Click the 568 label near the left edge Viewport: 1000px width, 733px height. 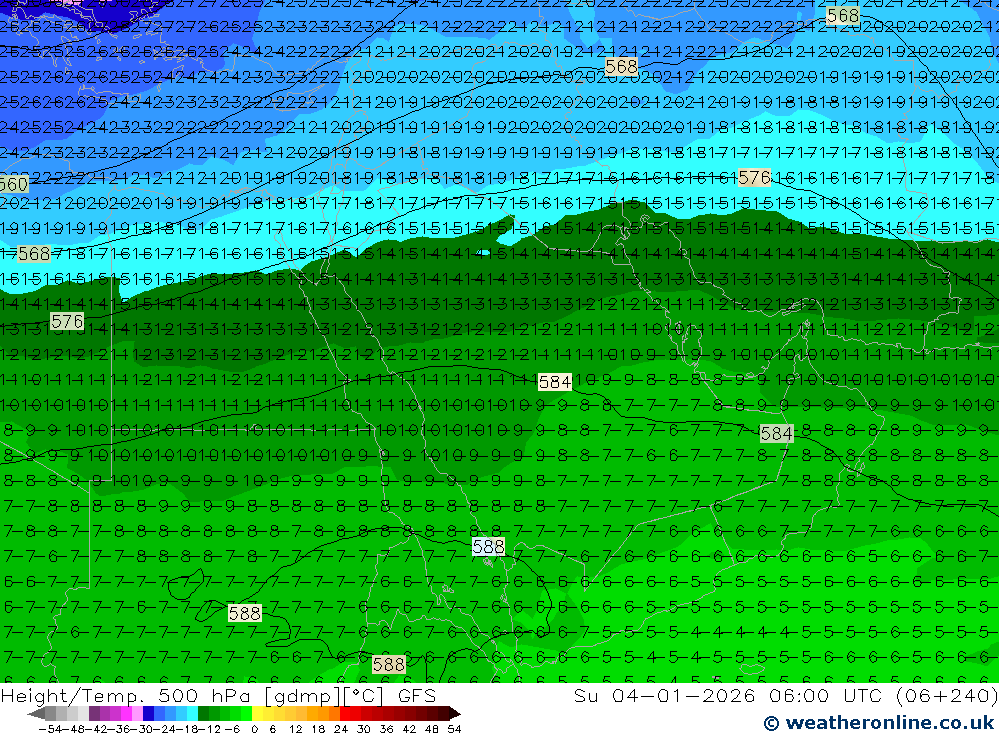pyautogui.click(x=34, y=254)
